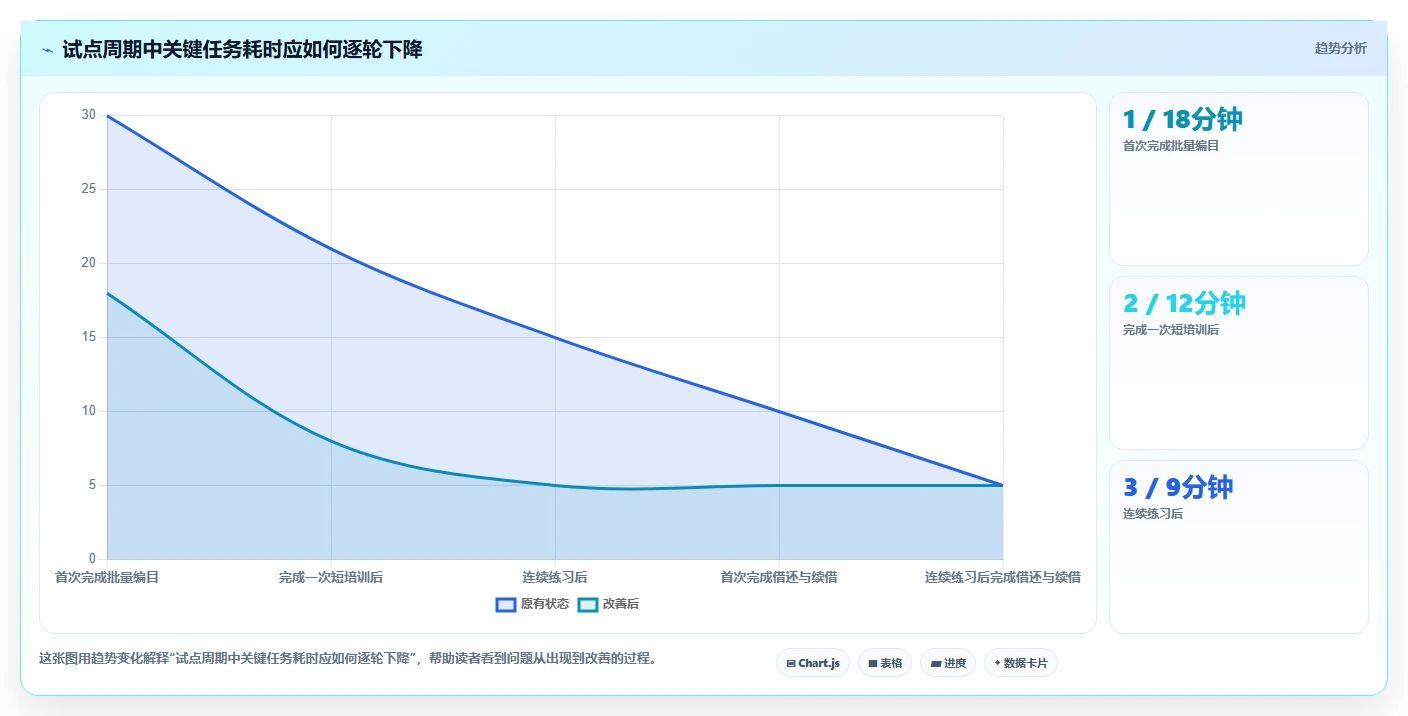Click the x-axis label 首次完成借还与续借
This screenshot has height=716, width=1408.
click(779, 577)
